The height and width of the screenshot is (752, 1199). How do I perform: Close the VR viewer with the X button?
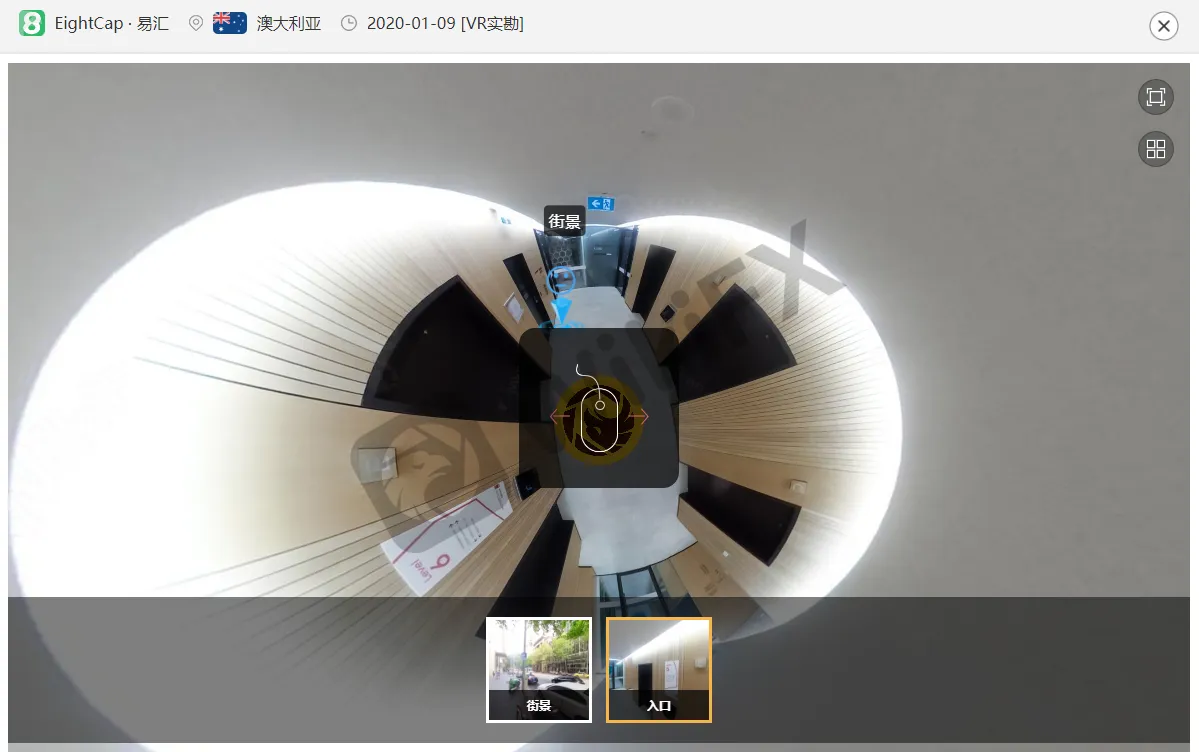click(1163, 26)
